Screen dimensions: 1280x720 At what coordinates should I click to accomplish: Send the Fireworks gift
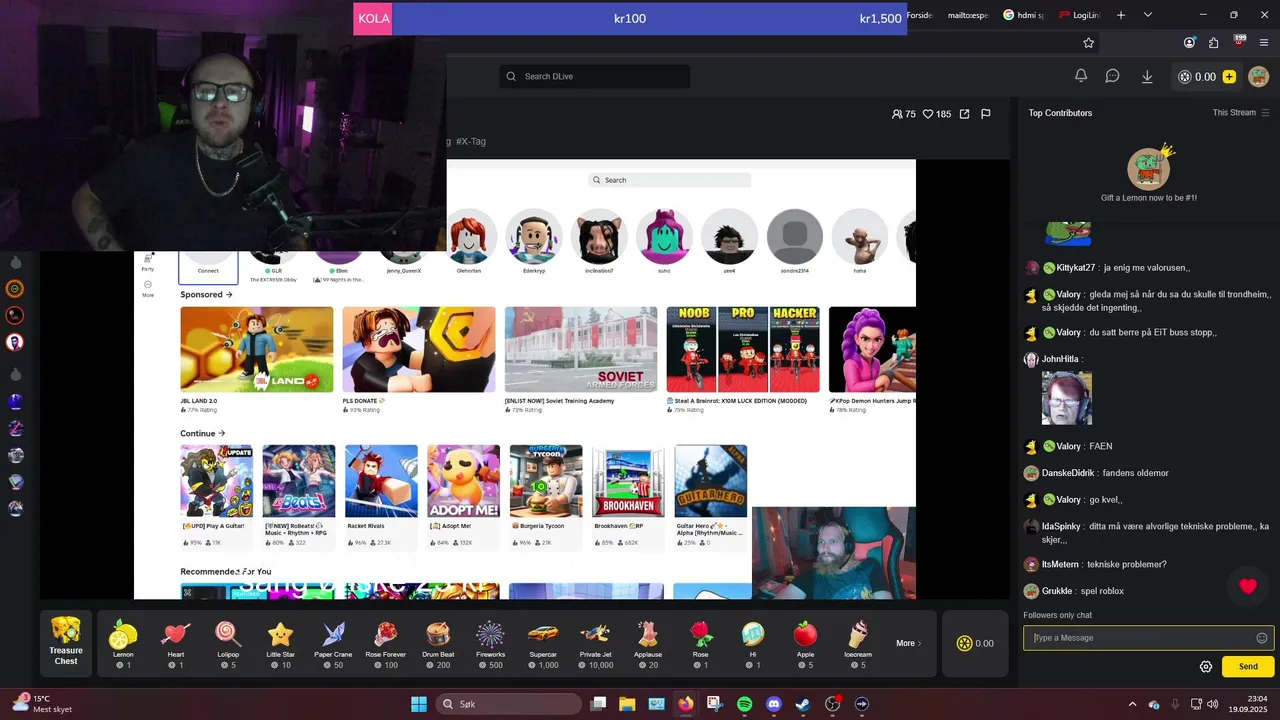click(x=490, y=643)
